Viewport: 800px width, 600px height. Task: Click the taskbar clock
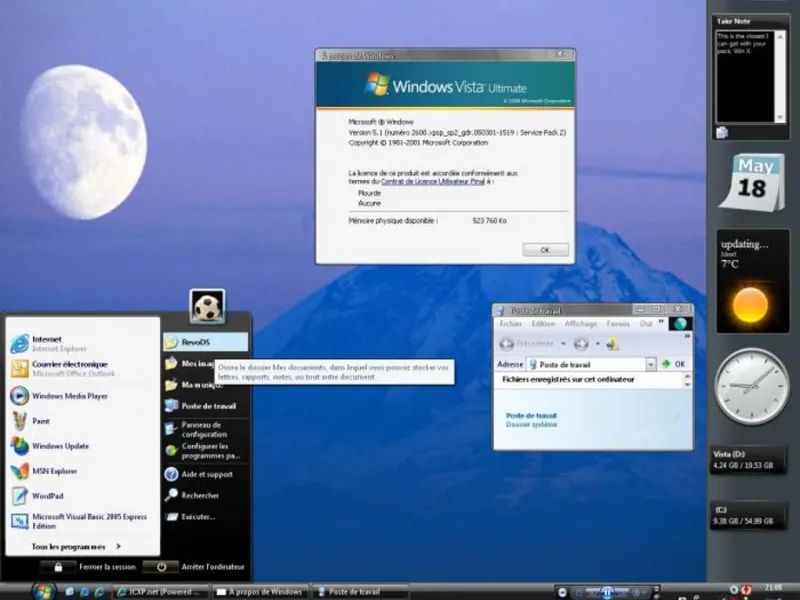773,588
